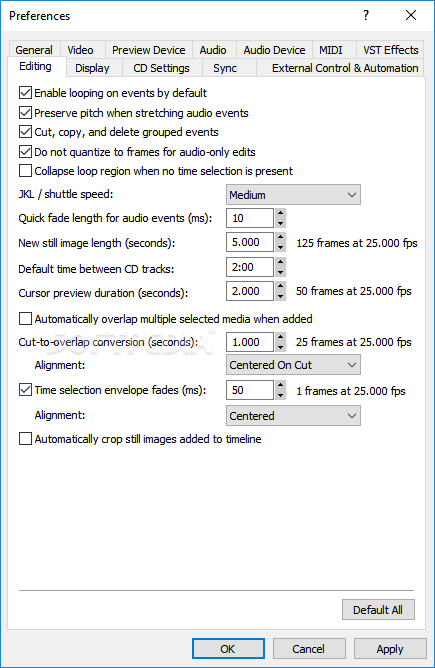The width and height of the screenshot is (435, 668).
Task: Enable Automatically overlap multiple selected media
Action: 26,319
